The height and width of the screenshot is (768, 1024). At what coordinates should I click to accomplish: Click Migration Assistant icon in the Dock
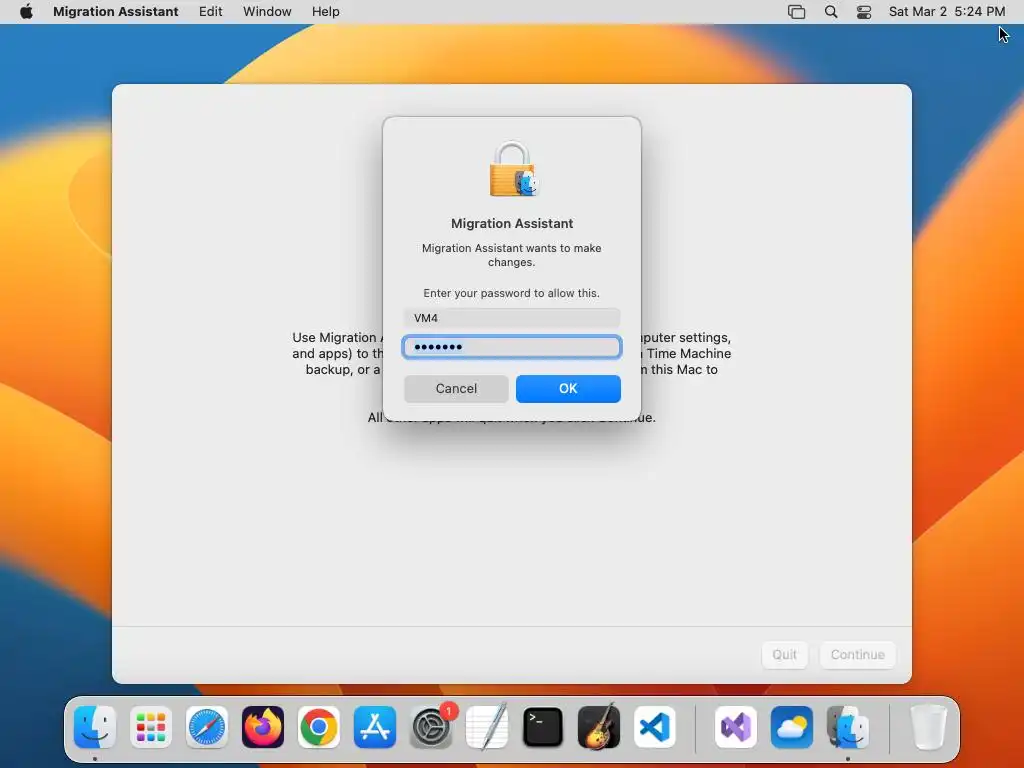848,727
